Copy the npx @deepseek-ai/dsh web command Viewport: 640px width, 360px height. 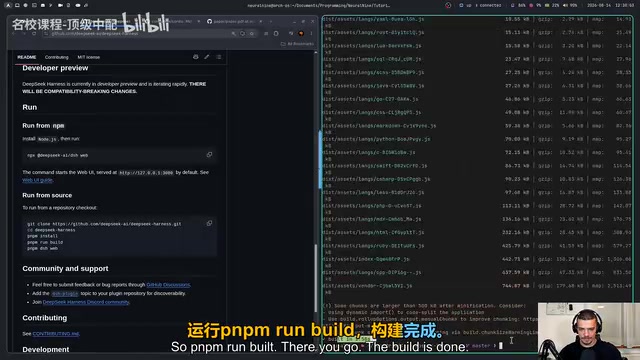pos(209,155)
